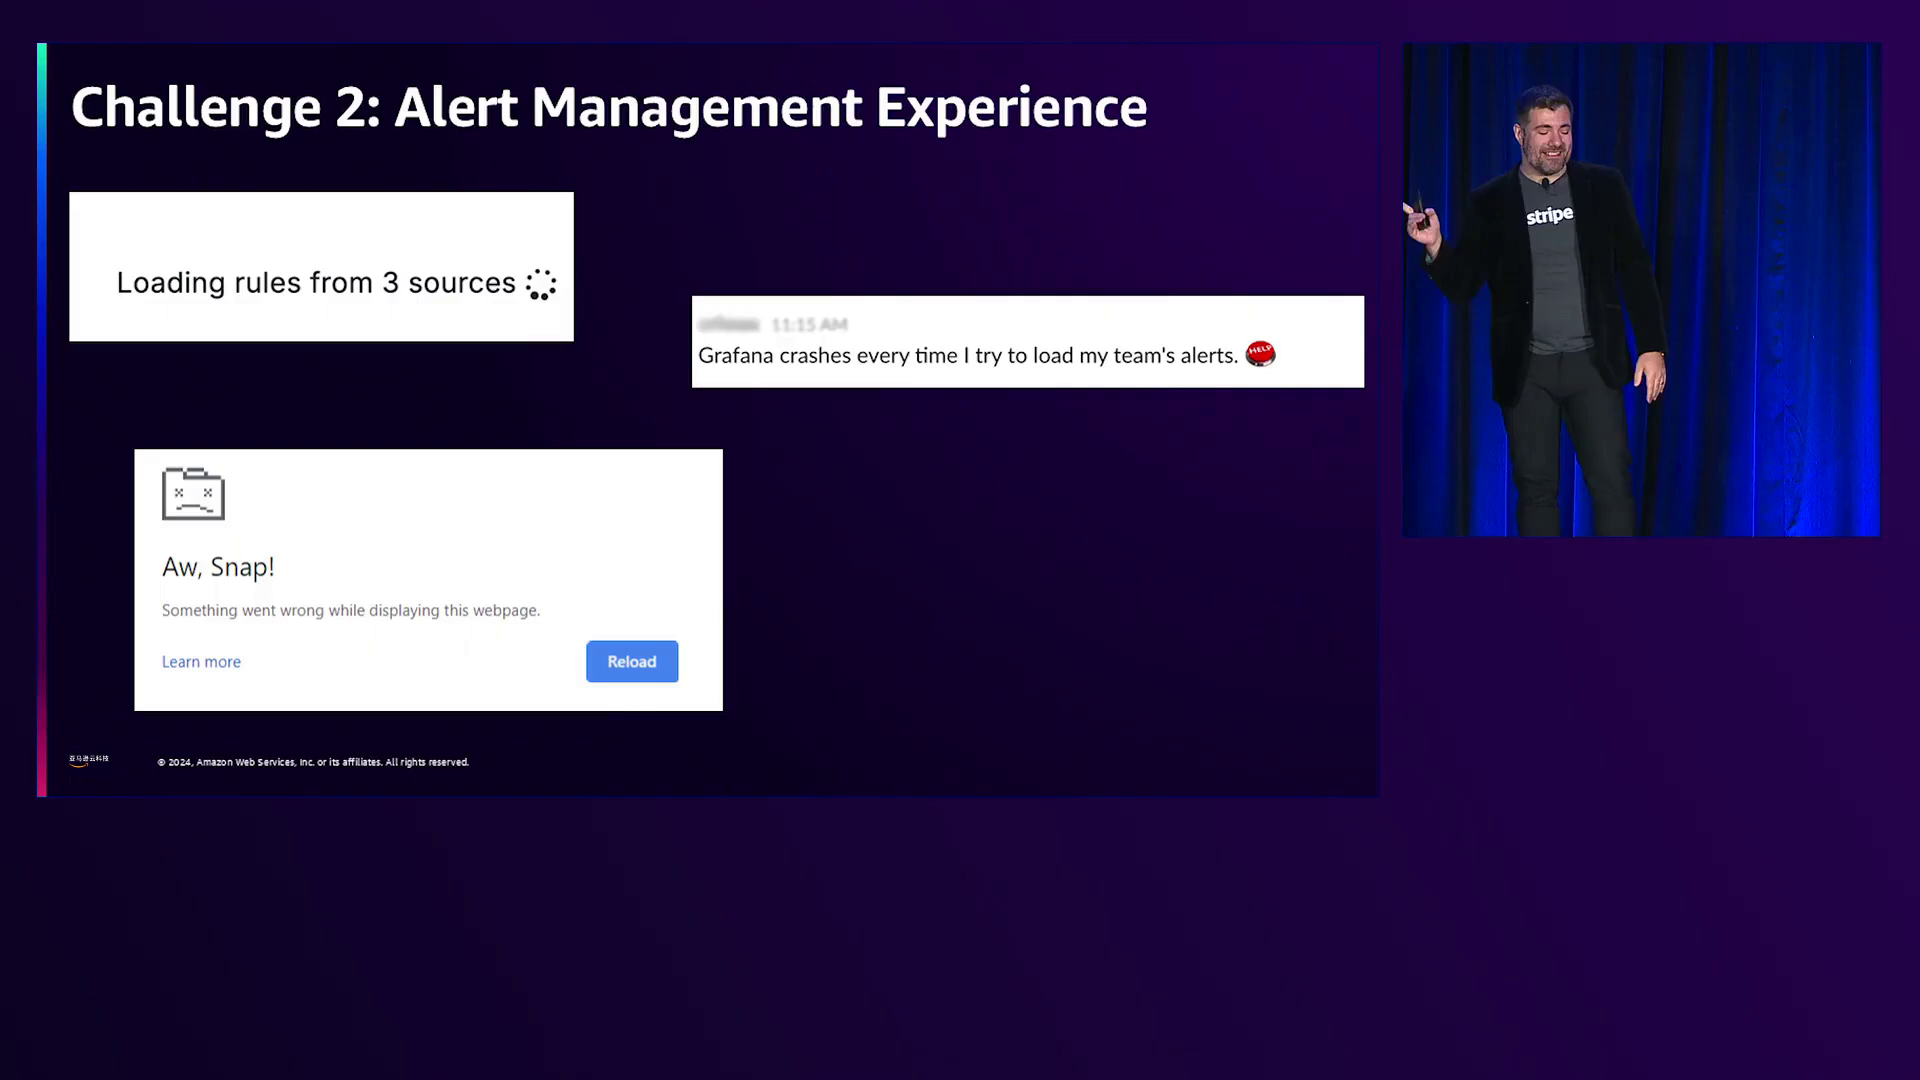Select the 'Grafana crashes every time' message

point(967,355)
